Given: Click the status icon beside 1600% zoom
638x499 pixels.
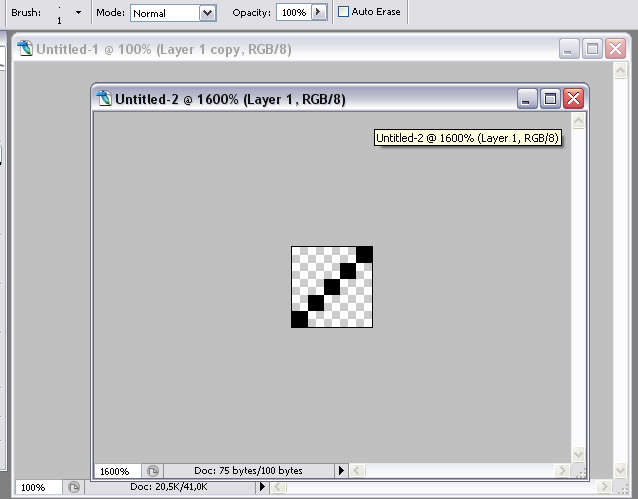Looking at the screenshot, I should 153,471.
